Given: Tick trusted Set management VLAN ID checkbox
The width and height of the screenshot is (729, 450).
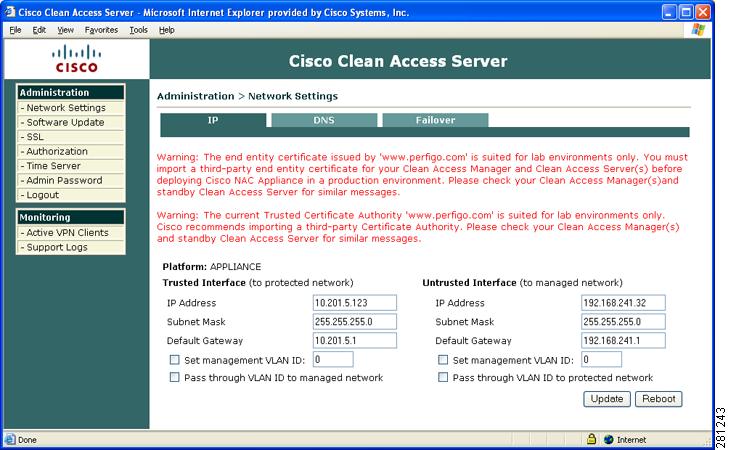Looking at the screenshot, I should [174, 360].
